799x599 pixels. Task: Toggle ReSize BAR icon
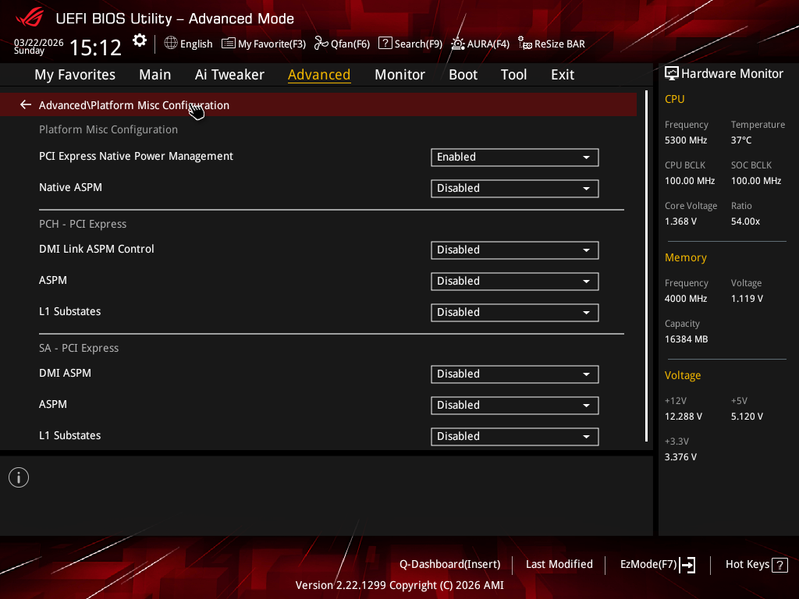pos(525,43)
